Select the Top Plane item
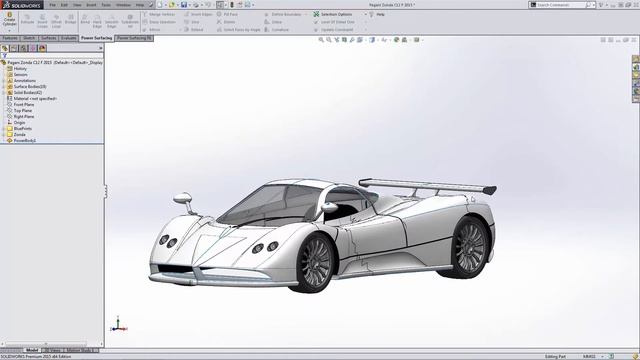This screenshot has width=640, height=360. pos(19,111)
